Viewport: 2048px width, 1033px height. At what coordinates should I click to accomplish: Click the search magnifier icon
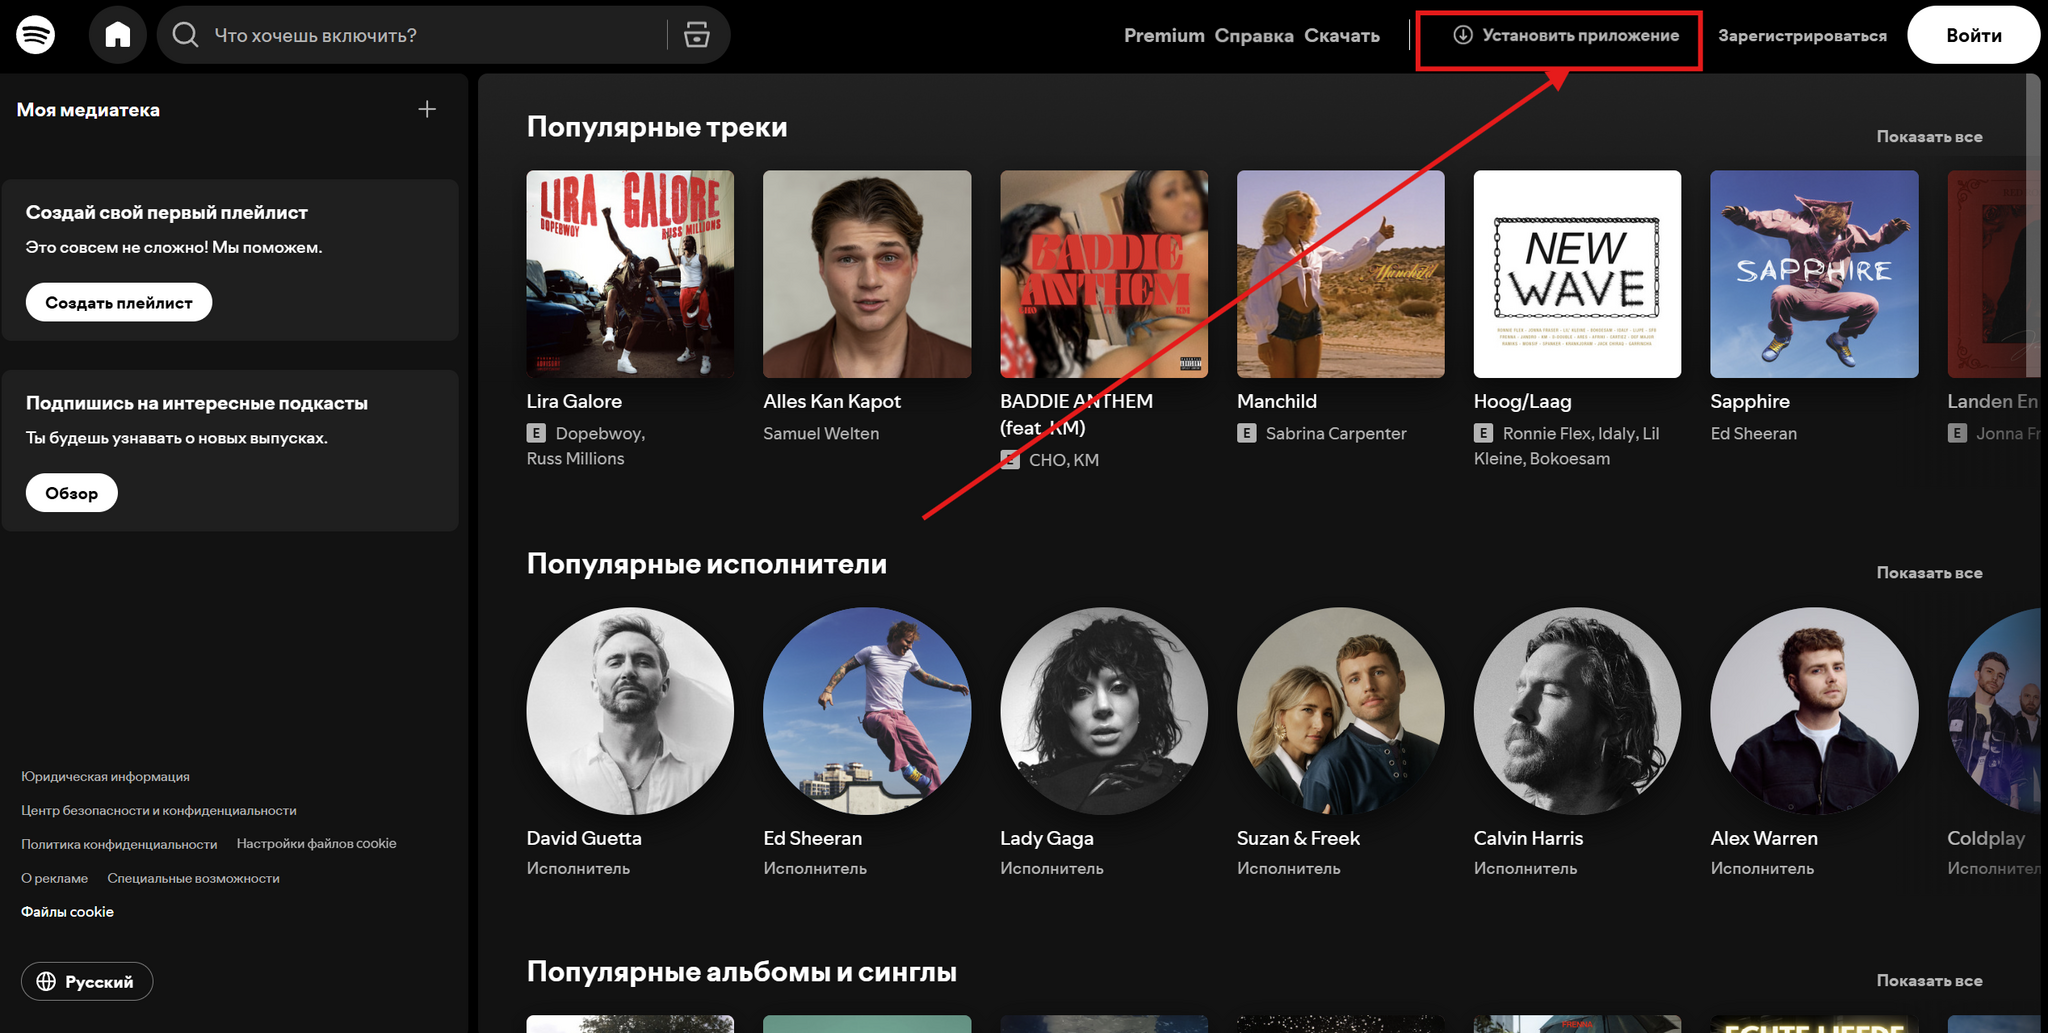185,35
